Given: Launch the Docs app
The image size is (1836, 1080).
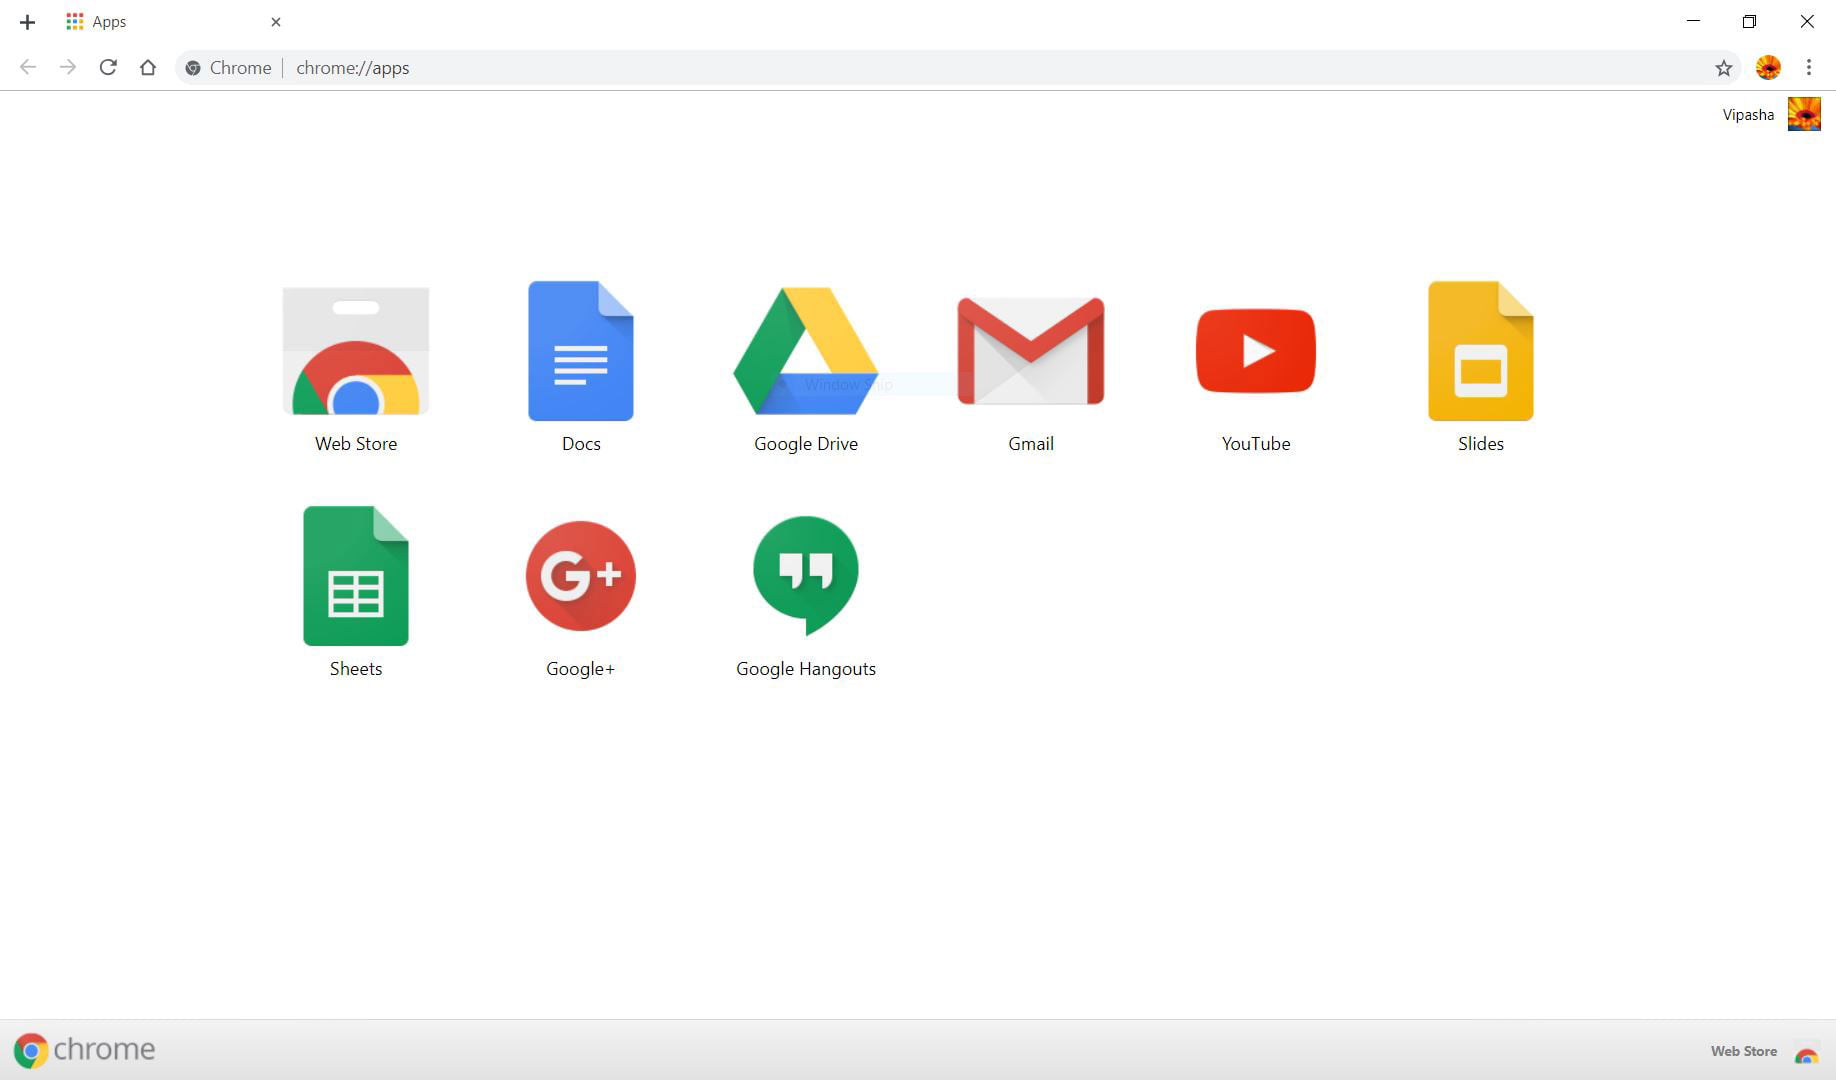Looking at the screenshot, I should pos(581,351).
